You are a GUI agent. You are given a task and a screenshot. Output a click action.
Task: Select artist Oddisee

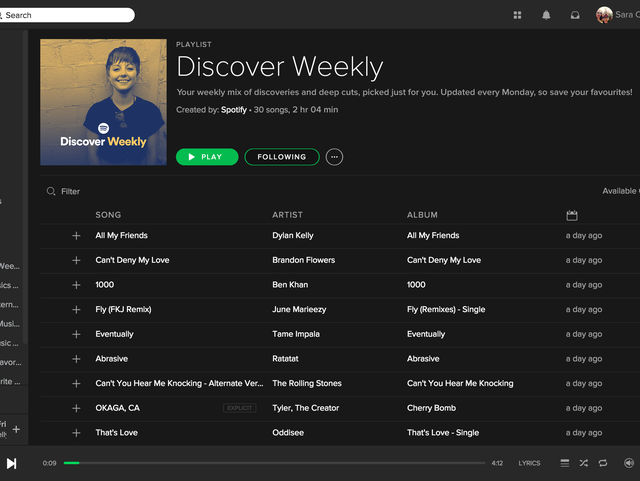pos(288,432)
